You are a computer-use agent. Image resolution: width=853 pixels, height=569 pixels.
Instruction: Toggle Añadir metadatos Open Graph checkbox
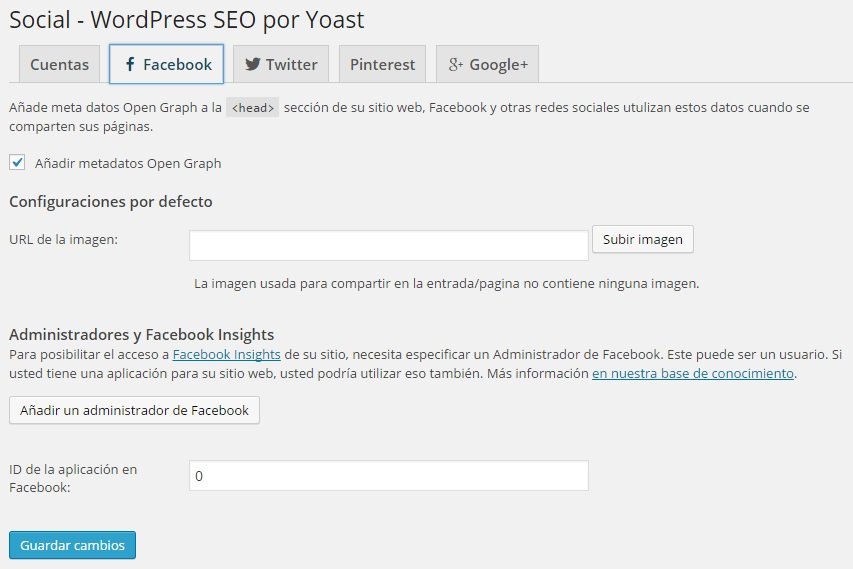(17, 162)
